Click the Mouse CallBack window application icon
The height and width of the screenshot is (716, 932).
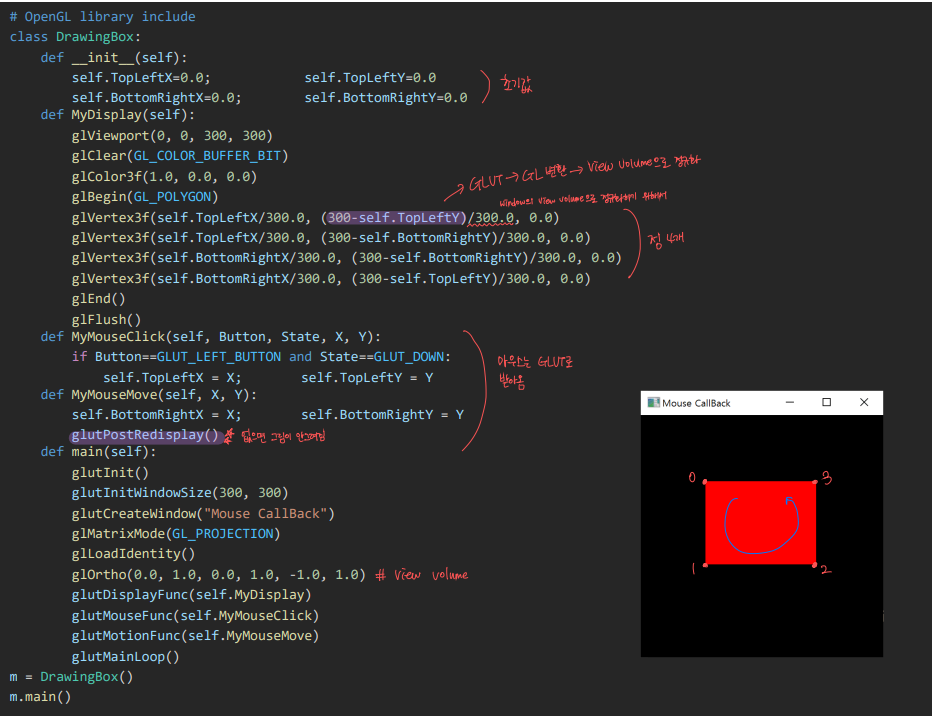pos(654,403)
